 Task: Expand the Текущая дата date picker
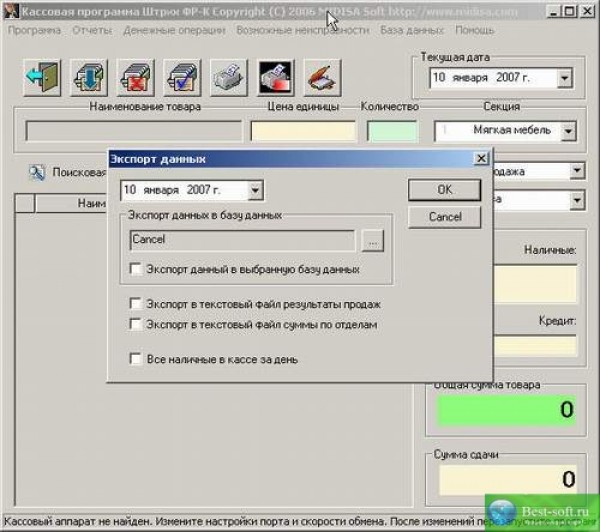tap(566, 77)
